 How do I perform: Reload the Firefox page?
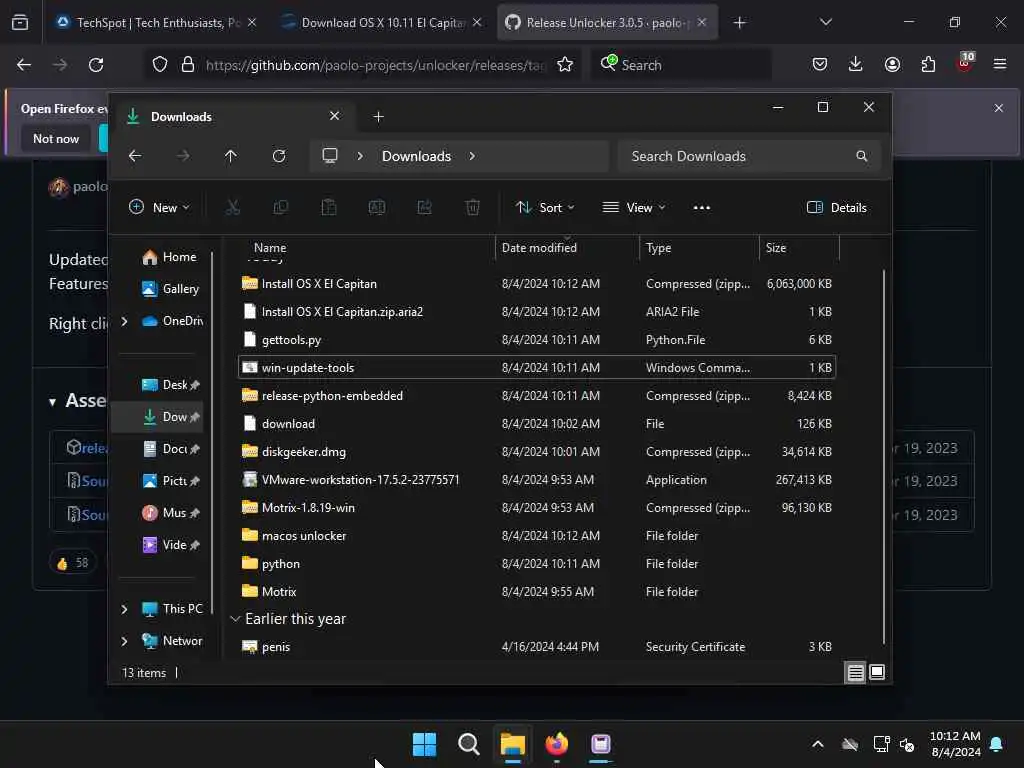pos(96,65)
